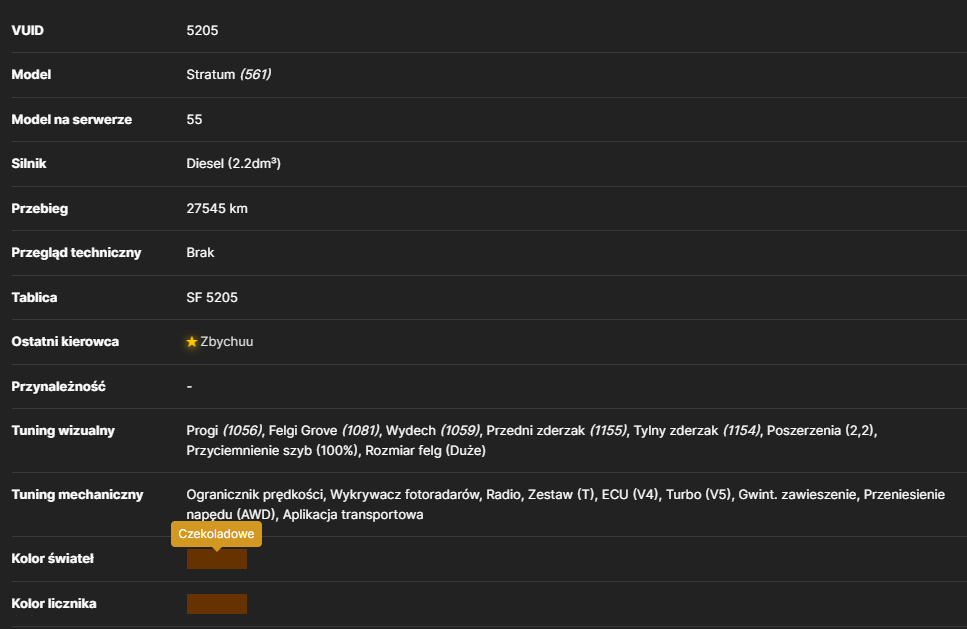Click the 27545 km mileage value
967x629 pixels.
click(x=217, y=208)
